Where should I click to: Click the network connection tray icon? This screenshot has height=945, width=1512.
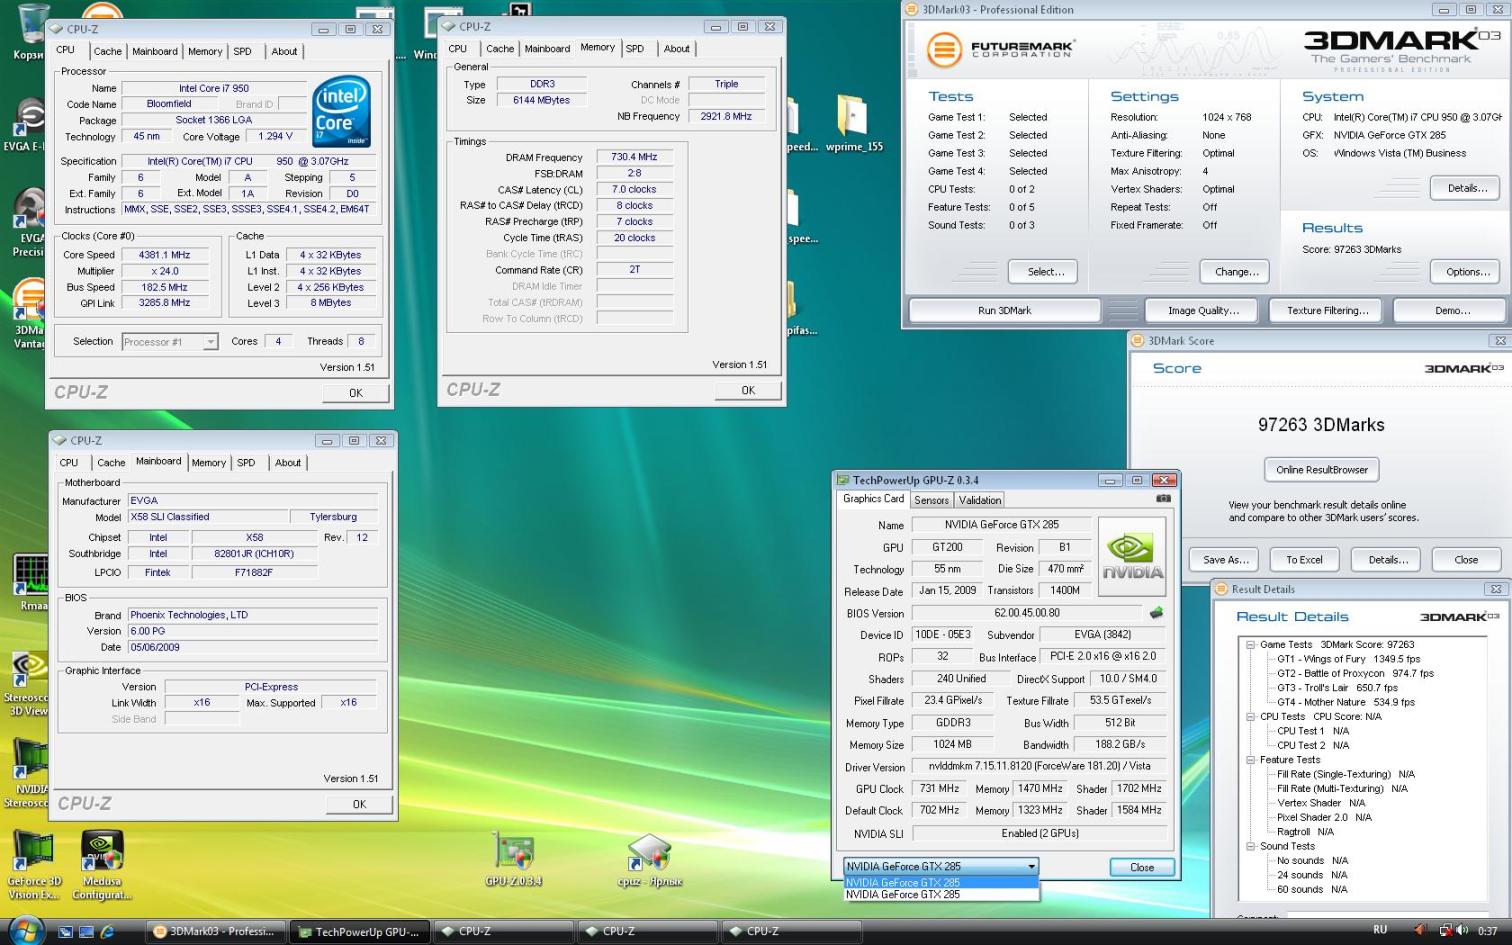(1445, 931)
